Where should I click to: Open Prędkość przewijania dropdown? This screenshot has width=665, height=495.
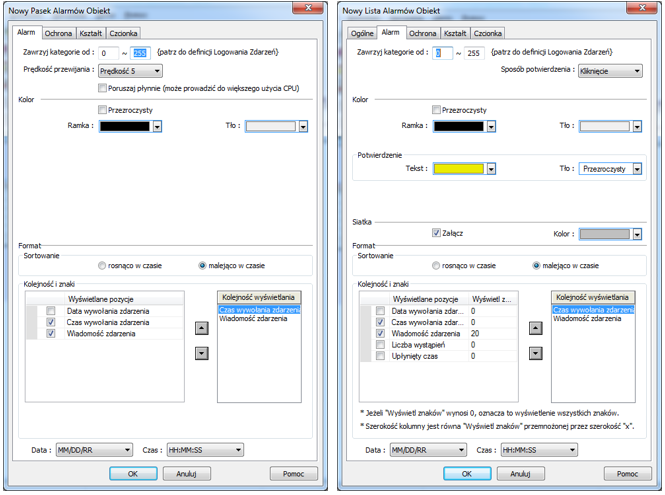tap(130, 71)
